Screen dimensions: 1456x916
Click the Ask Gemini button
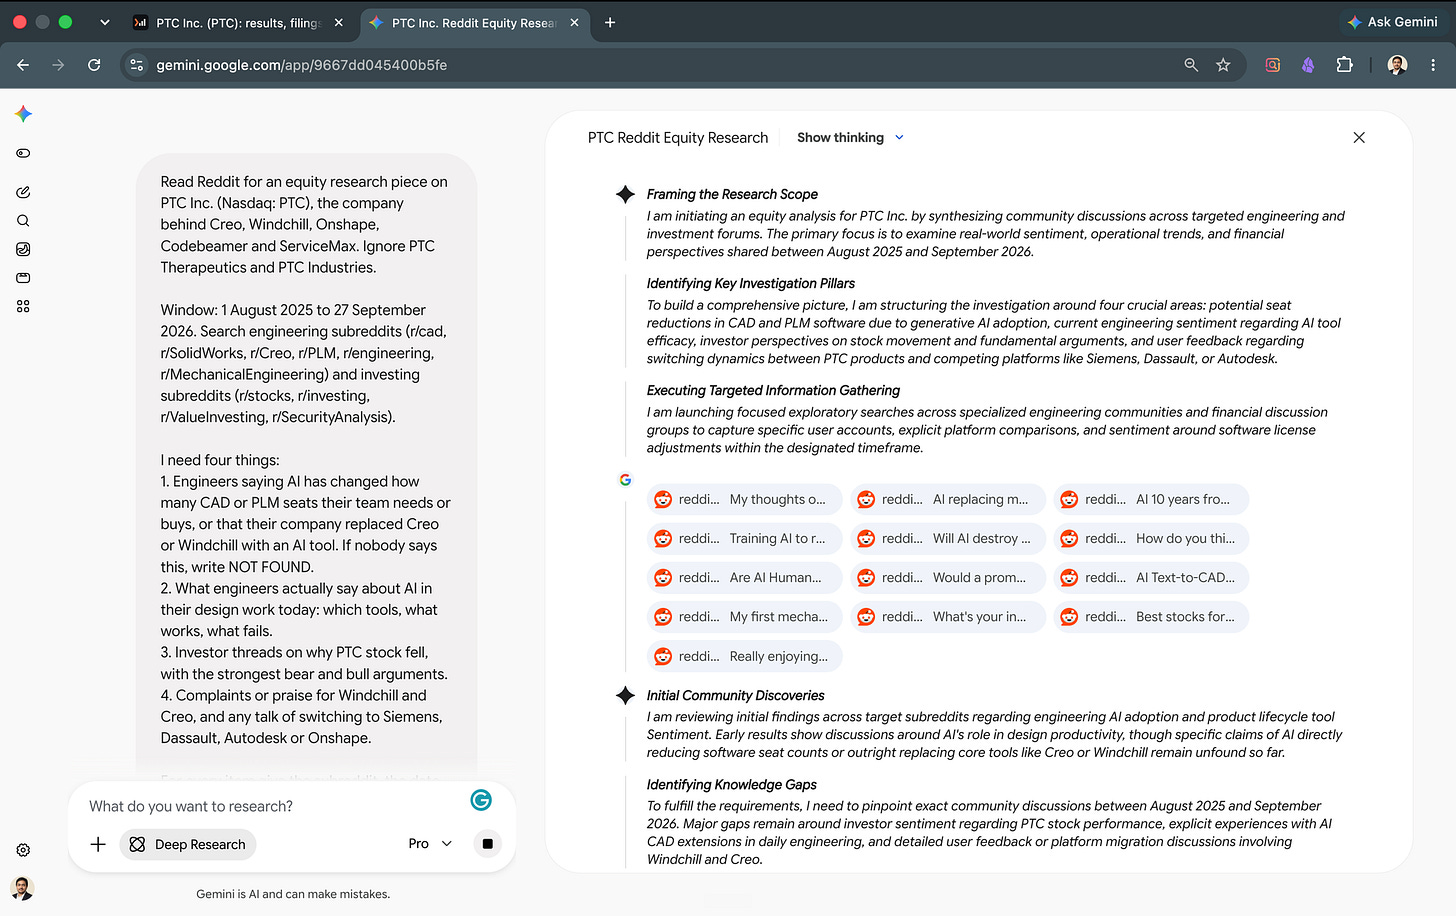[1392, 22]
